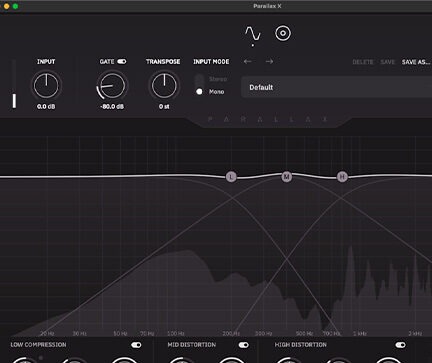Viewport: 432px width, 363px height.
Task: Select the L band crossover node
Action: point(231,177)
